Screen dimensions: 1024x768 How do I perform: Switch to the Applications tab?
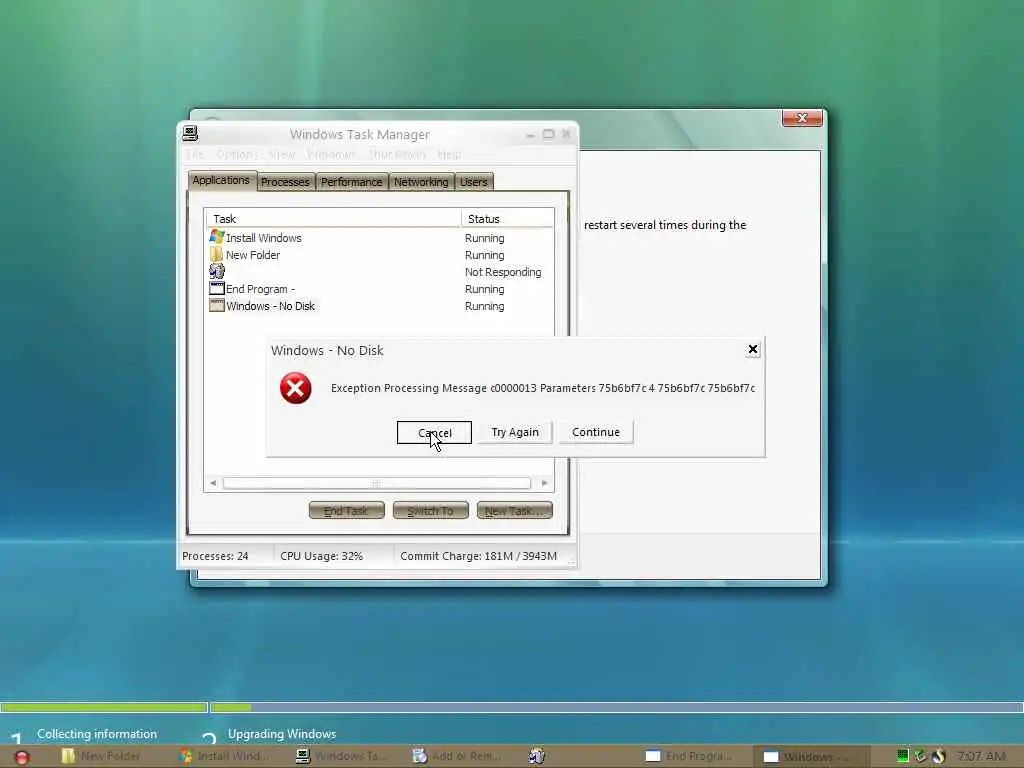pyautogui.click(x=221, y=180)
